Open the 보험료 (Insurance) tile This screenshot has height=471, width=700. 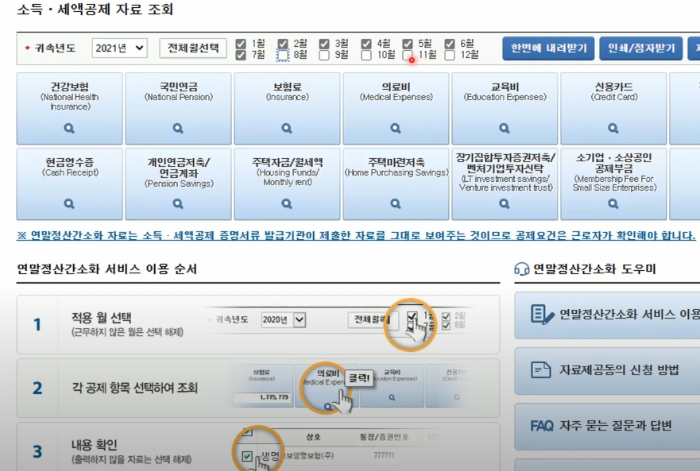click(287, 108)
